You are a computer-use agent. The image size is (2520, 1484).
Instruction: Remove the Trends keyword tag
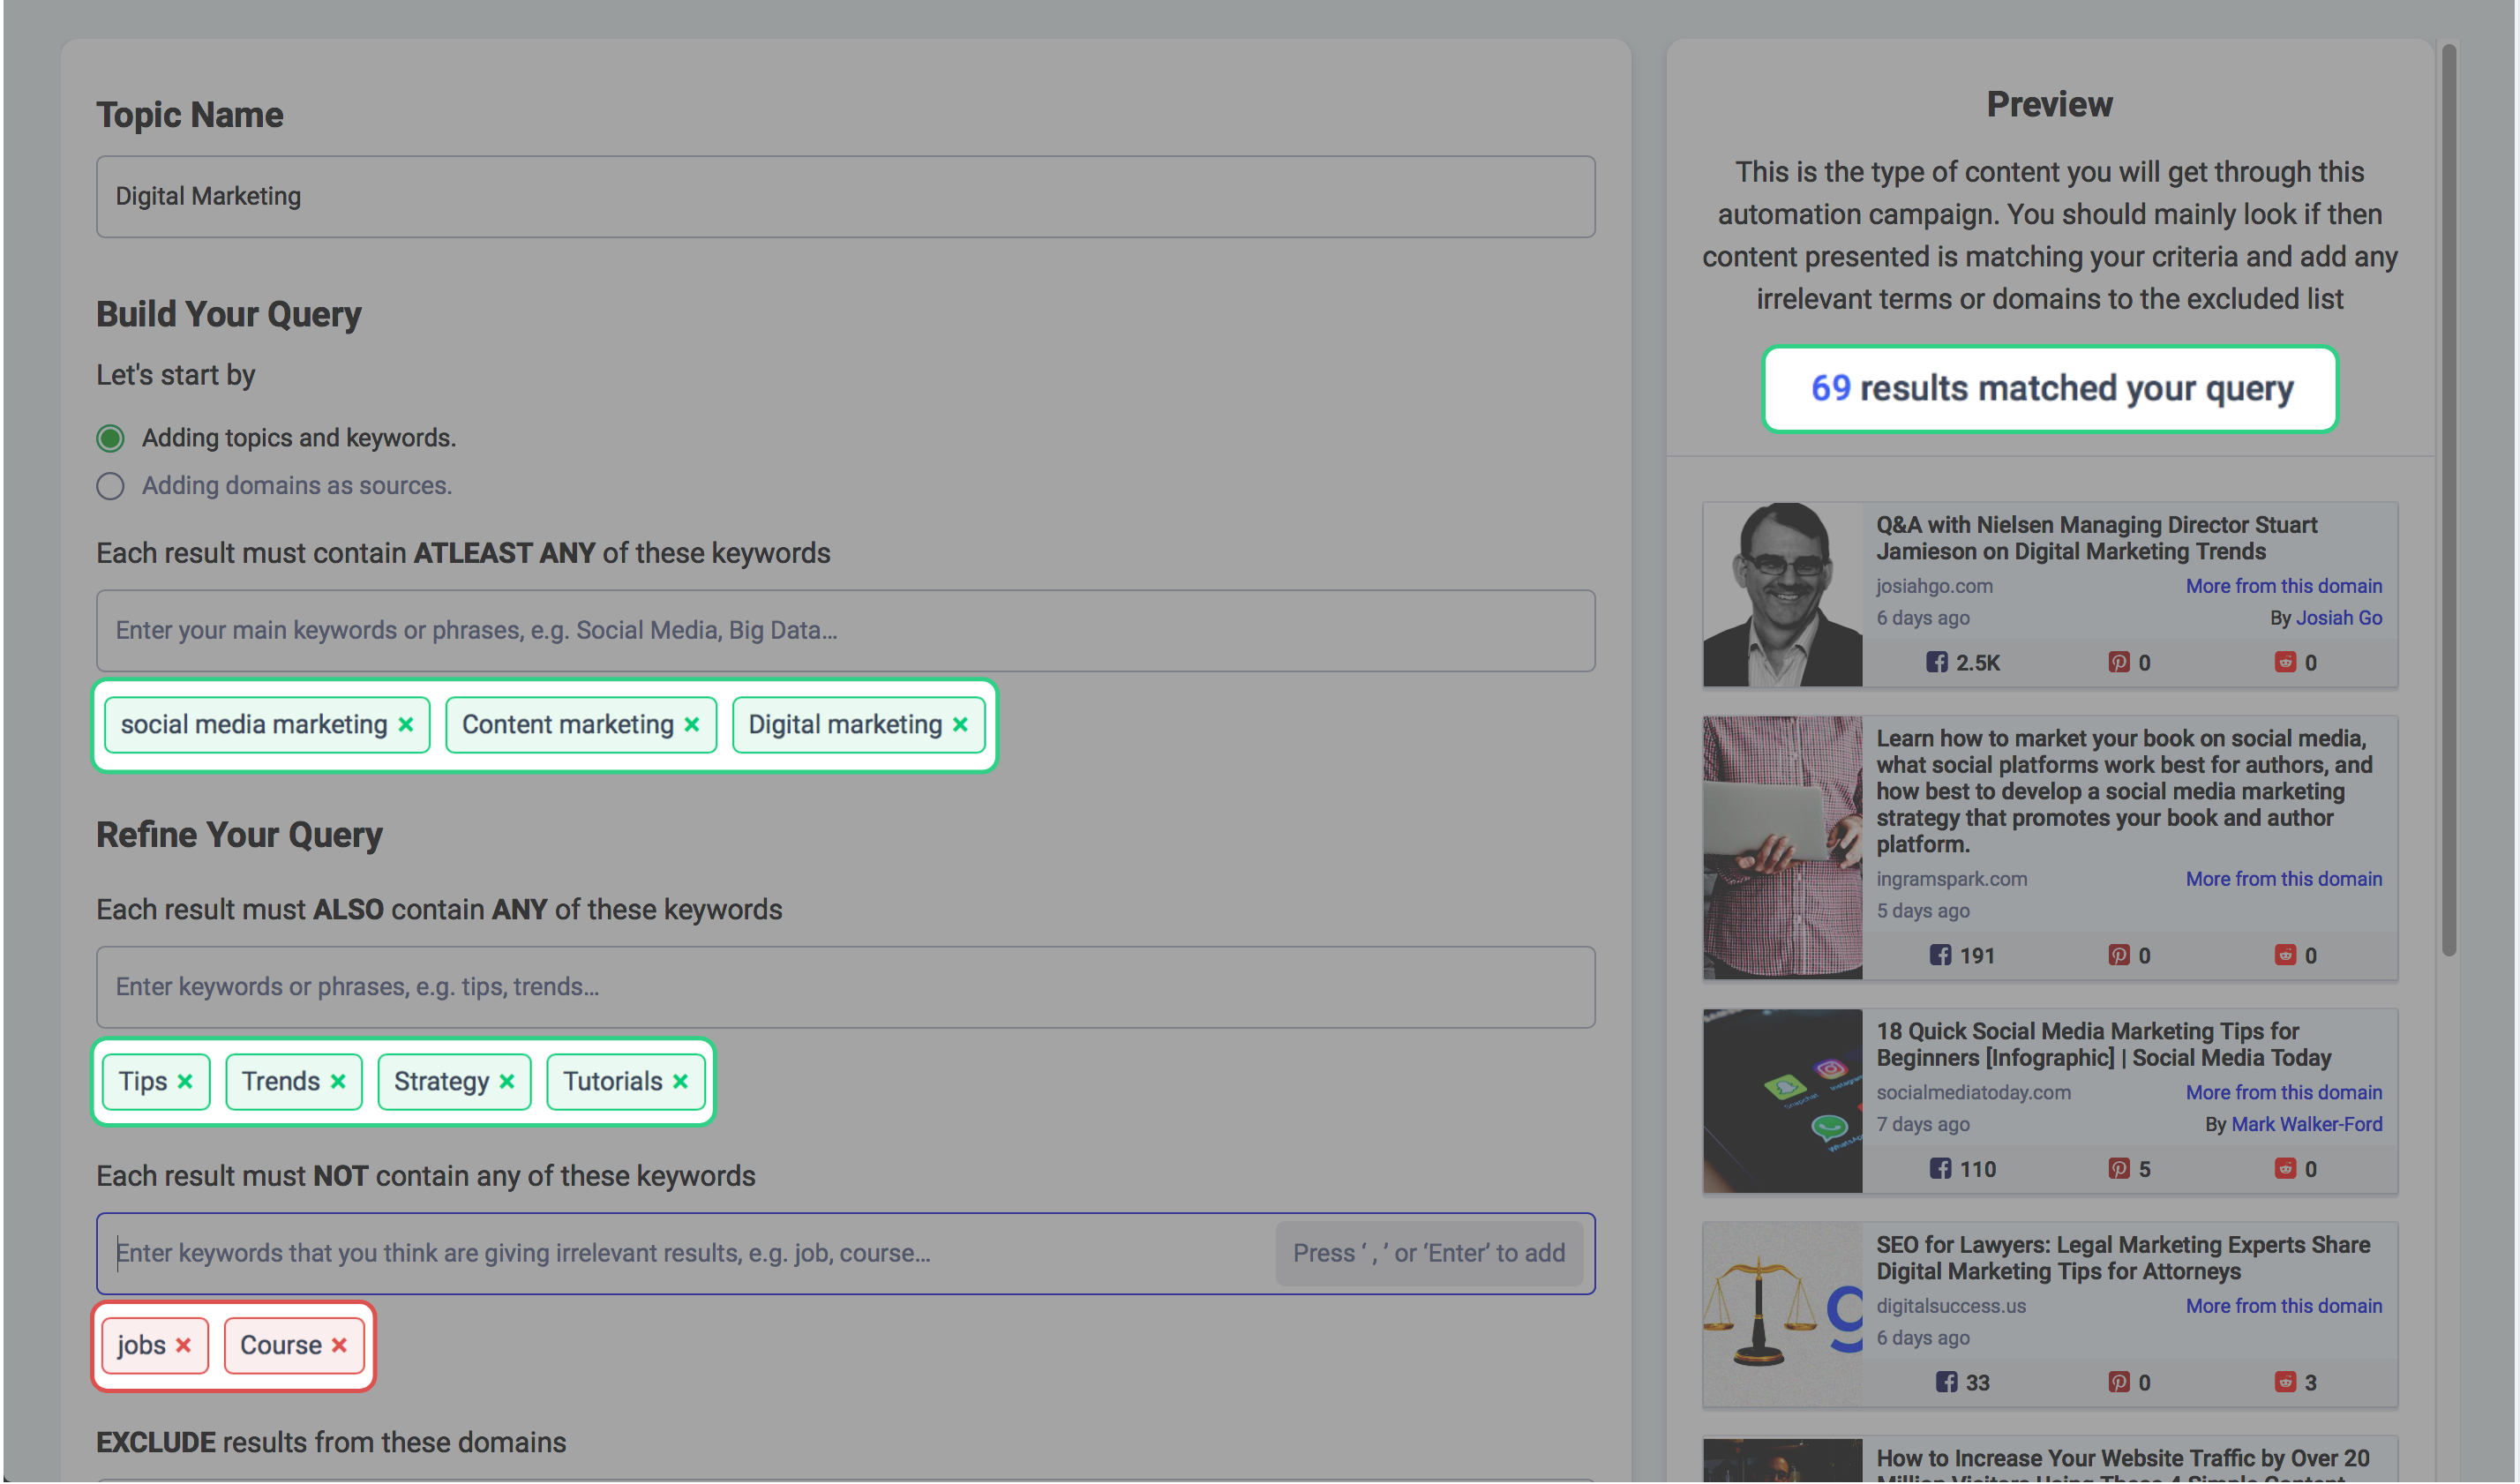click(338, 1082)
